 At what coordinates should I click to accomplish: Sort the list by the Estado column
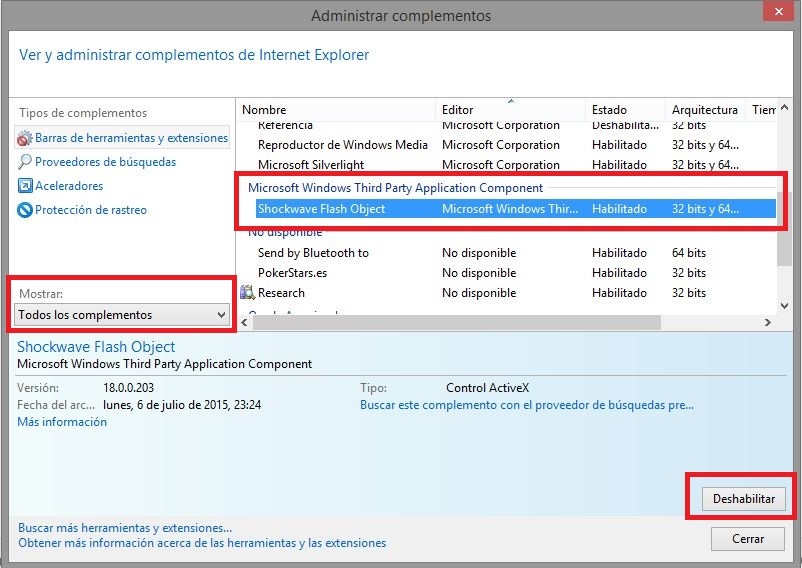coord(626,109)
